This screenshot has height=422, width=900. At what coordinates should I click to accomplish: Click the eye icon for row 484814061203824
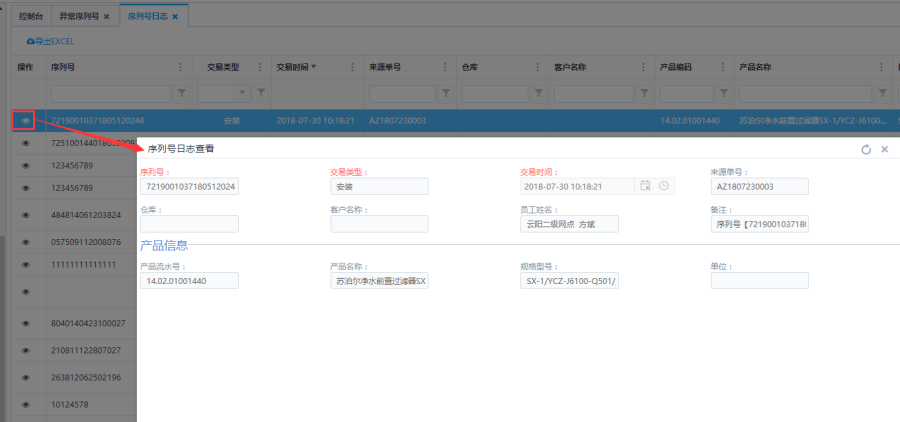click(26, 215)
